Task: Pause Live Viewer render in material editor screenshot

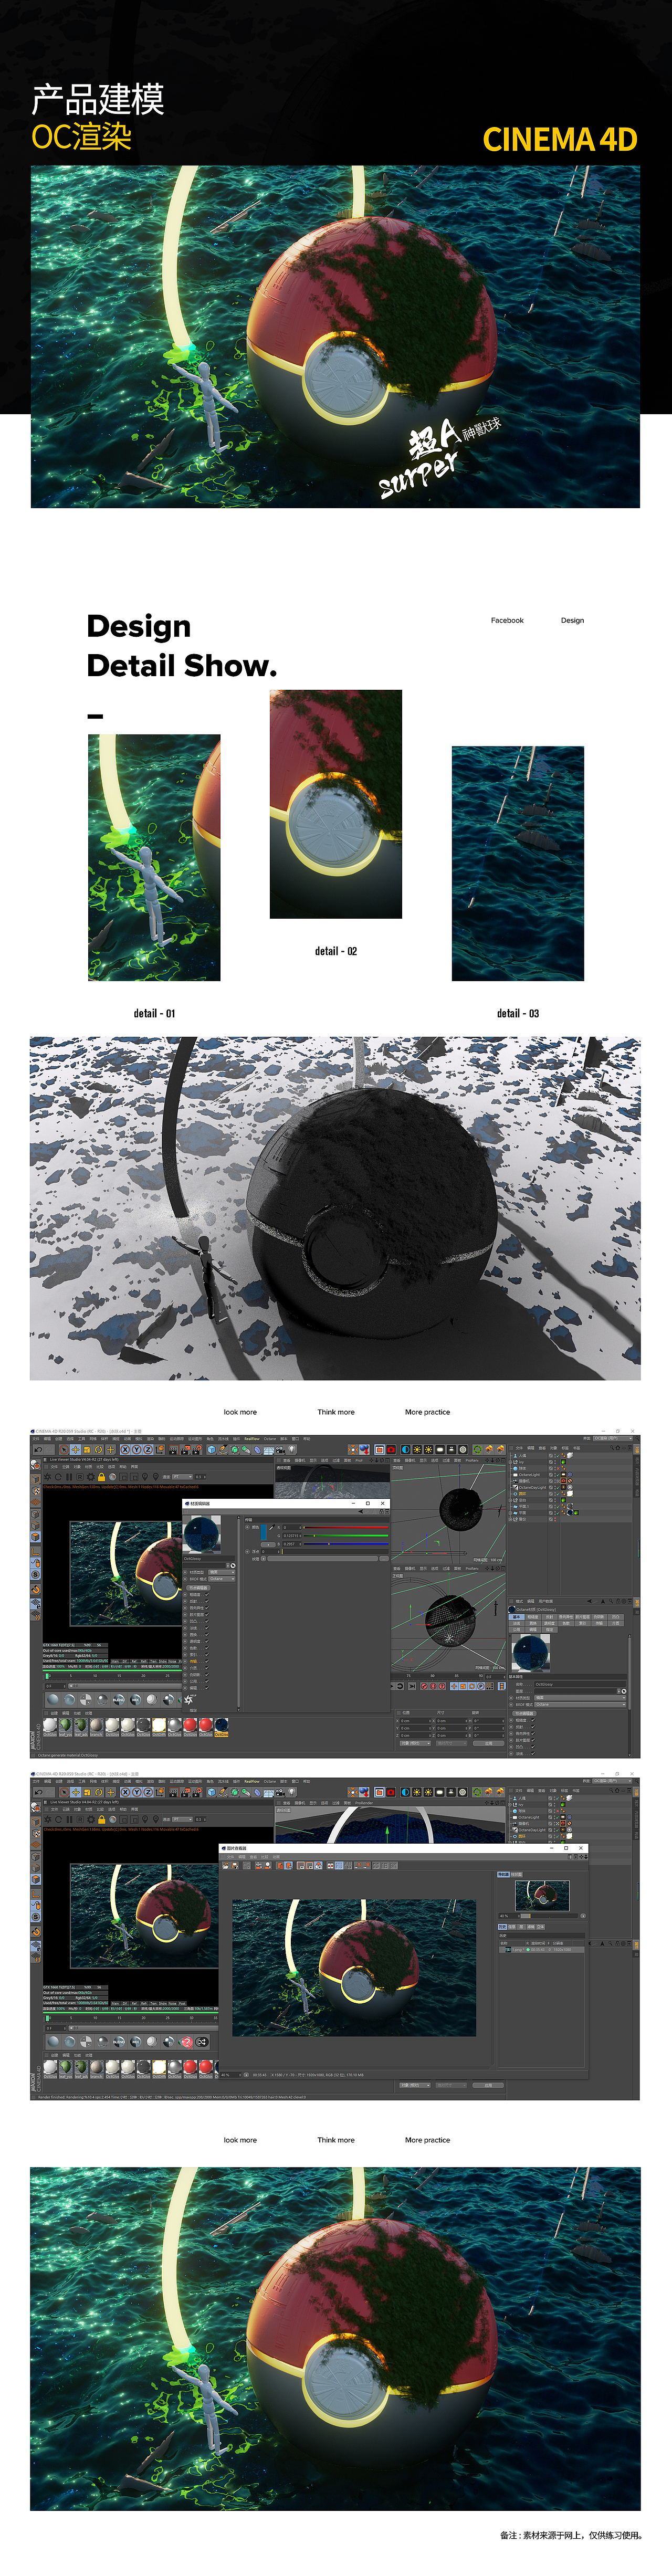Action: [x=69, y=1476]
